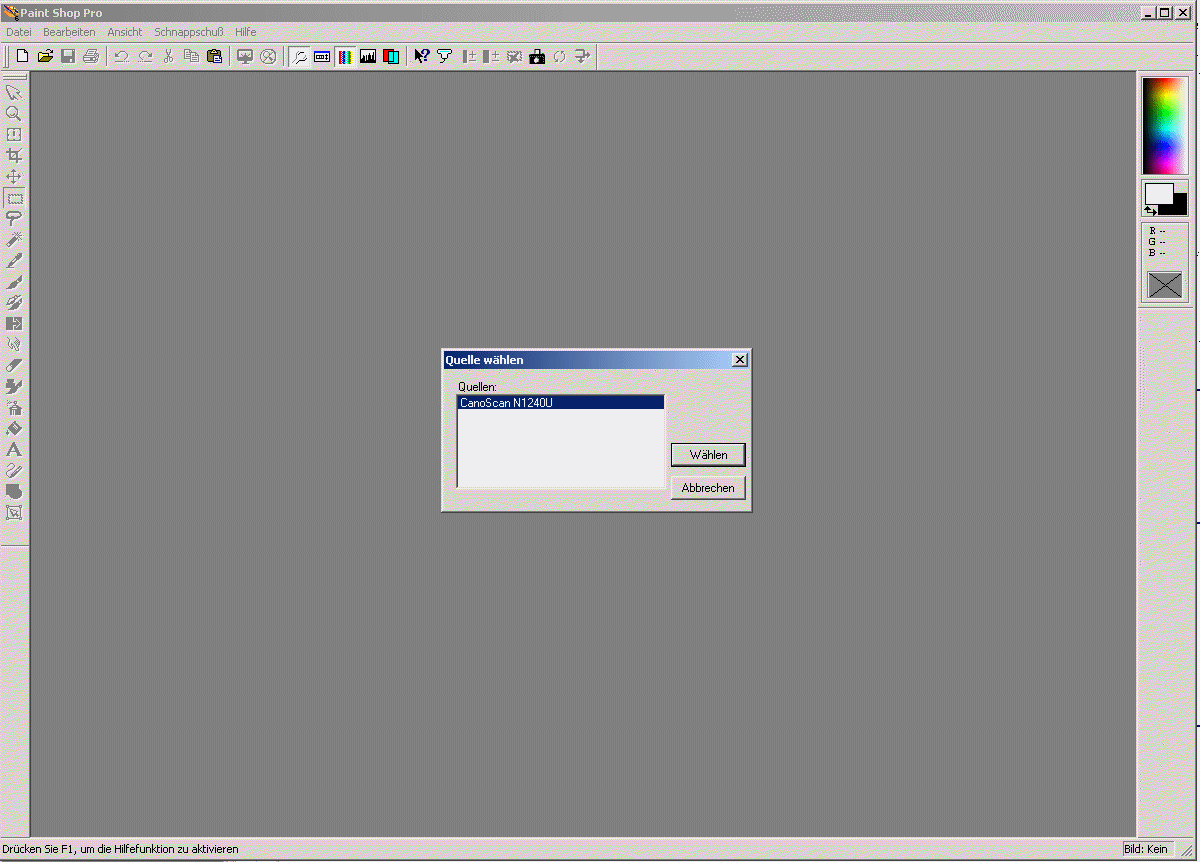Screen dimensions: 1200x862
Task: Select the Freehand lasso tool
Action: pyautogui.click(x=14, y=218)
